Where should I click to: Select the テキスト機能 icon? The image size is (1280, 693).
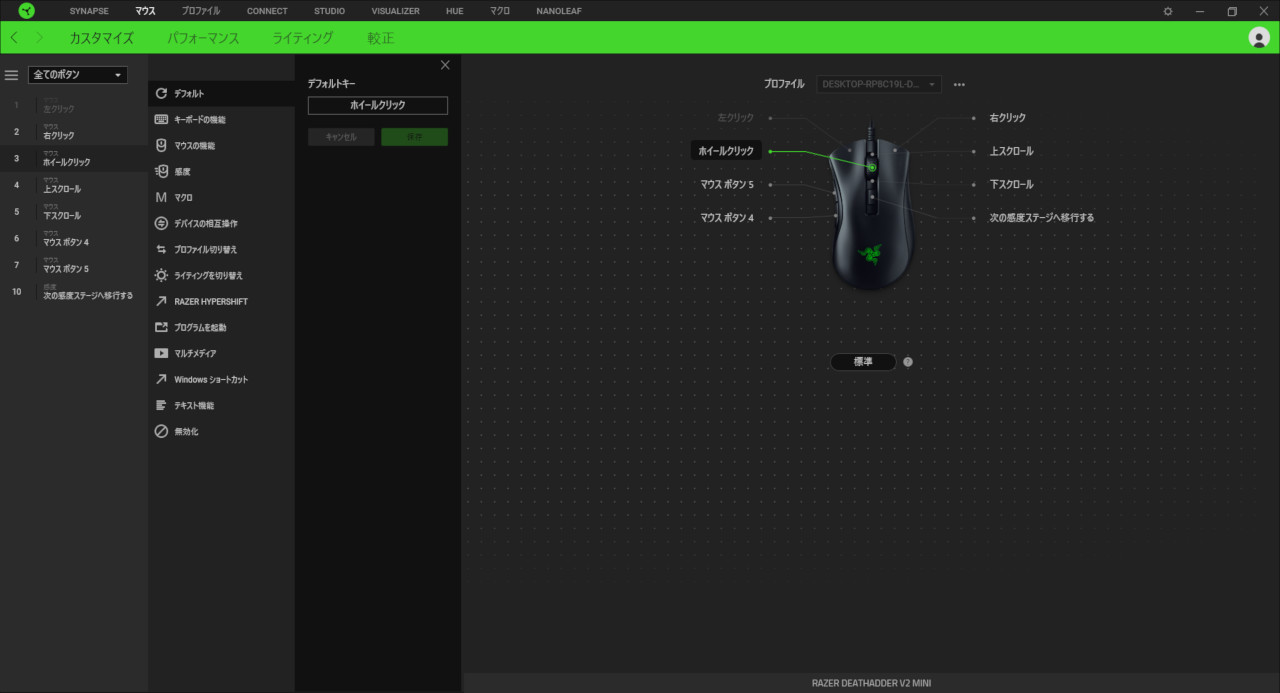pyautogui.click(x=161, y=405)
